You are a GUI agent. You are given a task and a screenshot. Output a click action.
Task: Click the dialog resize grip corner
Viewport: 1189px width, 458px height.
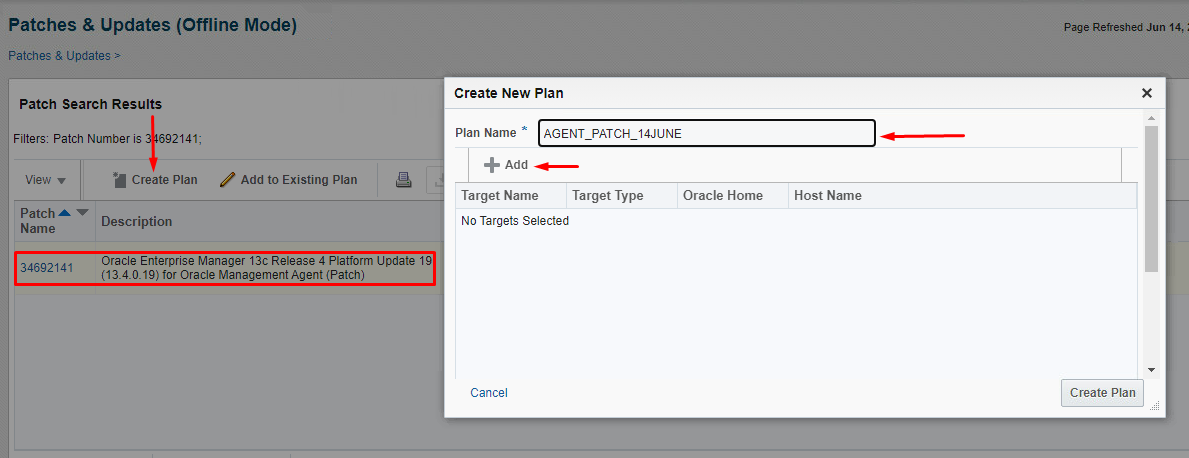1155,406
